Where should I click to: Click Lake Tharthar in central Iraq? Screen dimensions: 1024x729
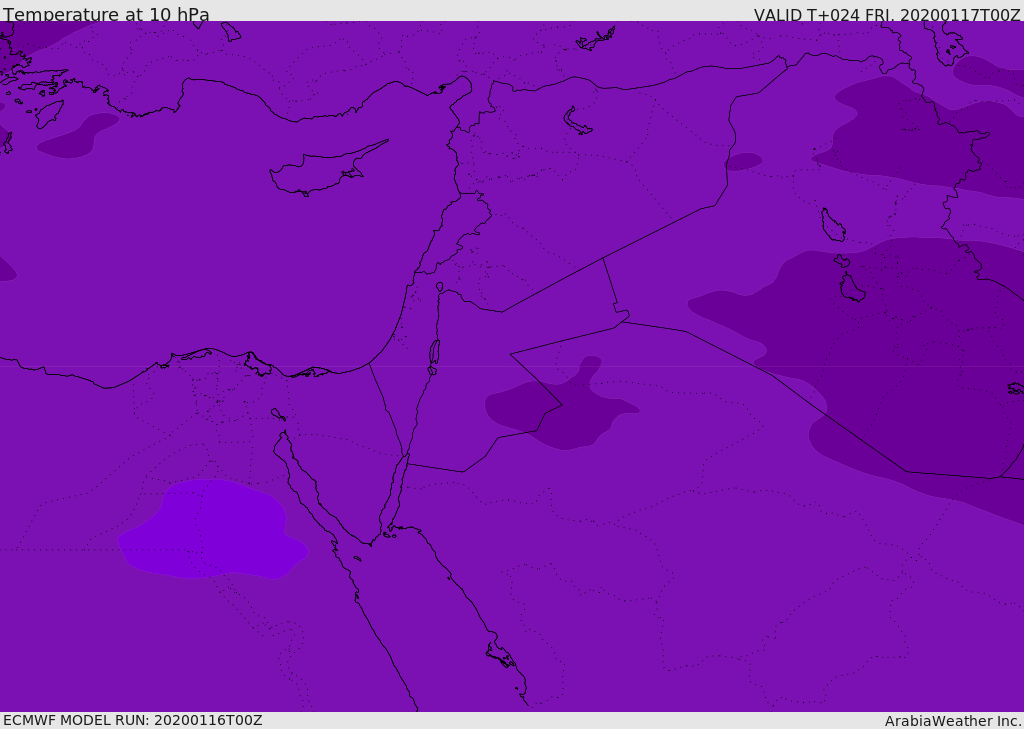832,226
